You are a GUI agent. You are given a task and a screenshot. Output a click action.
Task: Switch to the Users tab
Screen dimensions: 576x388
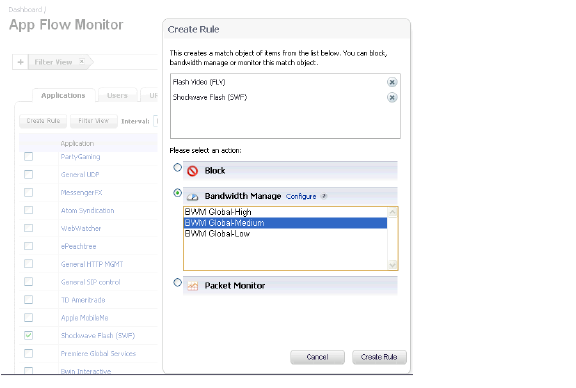point(117,96)
